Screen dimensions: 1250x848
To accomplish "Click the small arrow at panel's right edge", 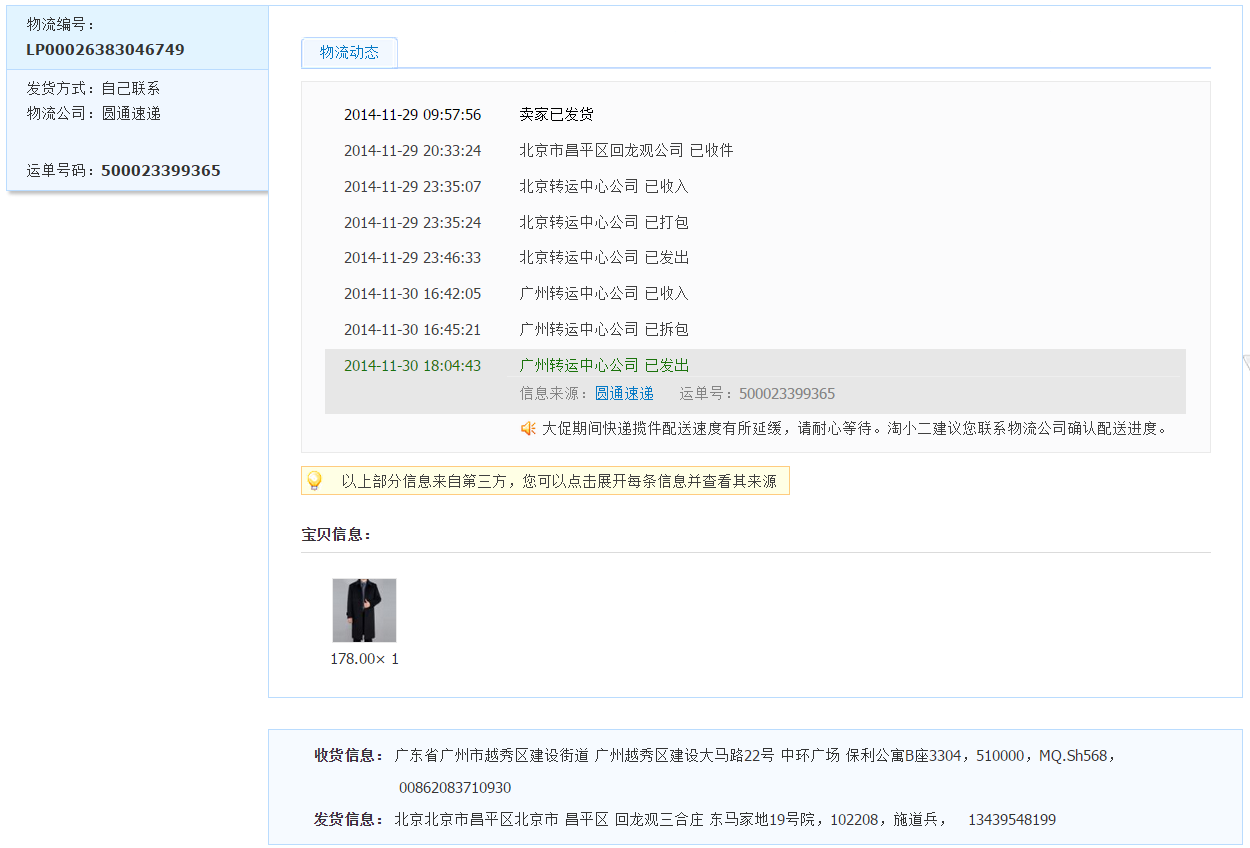I will pyautogui.click(x=1245, y=361).
